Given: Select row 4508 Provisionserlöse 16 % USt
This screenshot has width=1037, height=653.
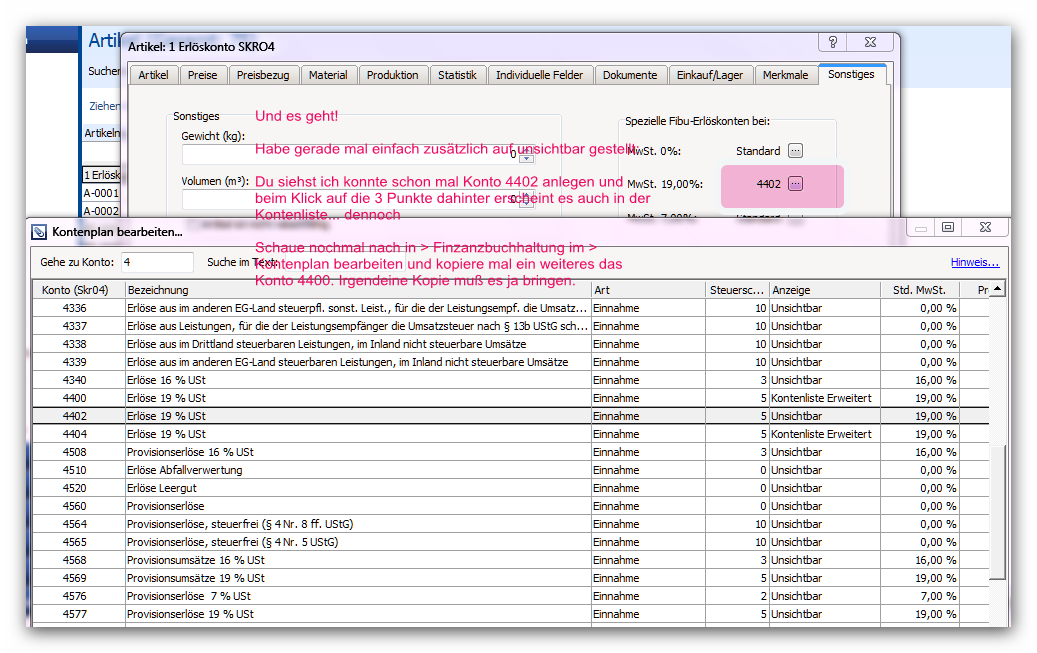Looking at the screenshot, I should 511,452.
